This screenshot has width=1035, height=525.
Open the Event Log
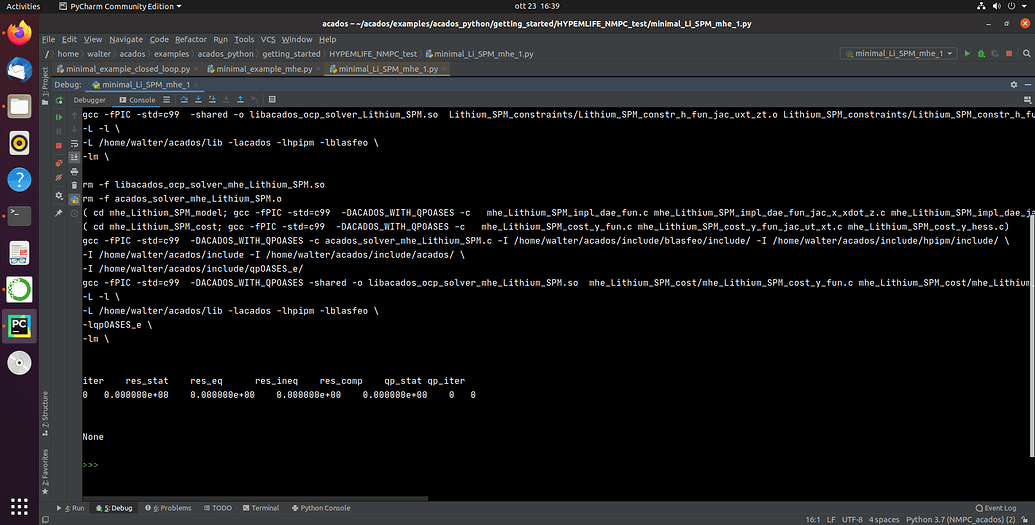click(x=996, y=508)
